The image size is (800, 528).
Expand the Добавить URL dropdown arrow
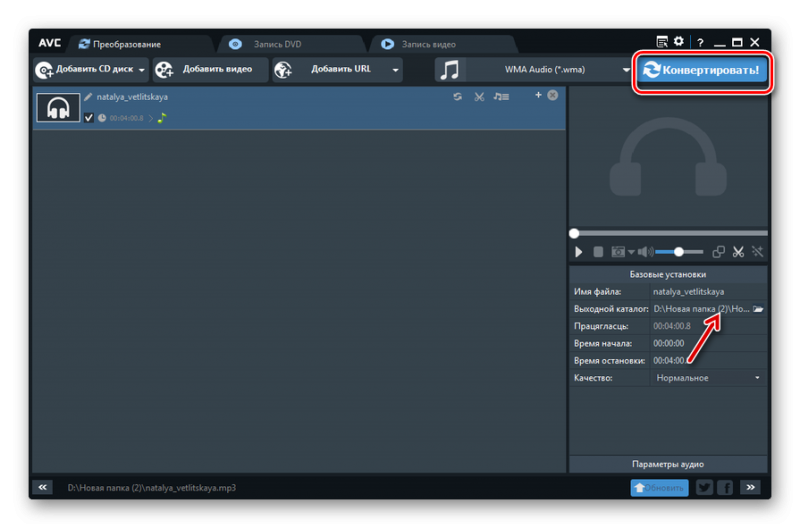396,70
